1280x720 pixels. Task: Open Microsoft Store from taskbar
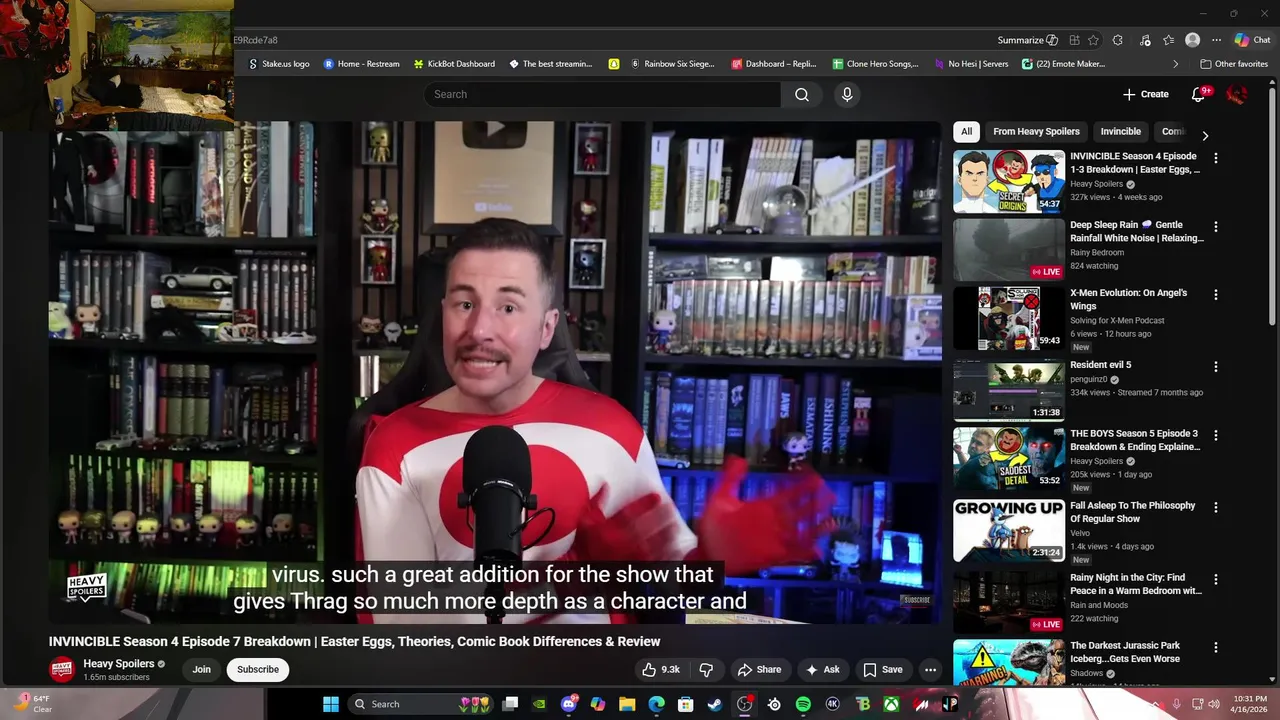pos(686,704)
